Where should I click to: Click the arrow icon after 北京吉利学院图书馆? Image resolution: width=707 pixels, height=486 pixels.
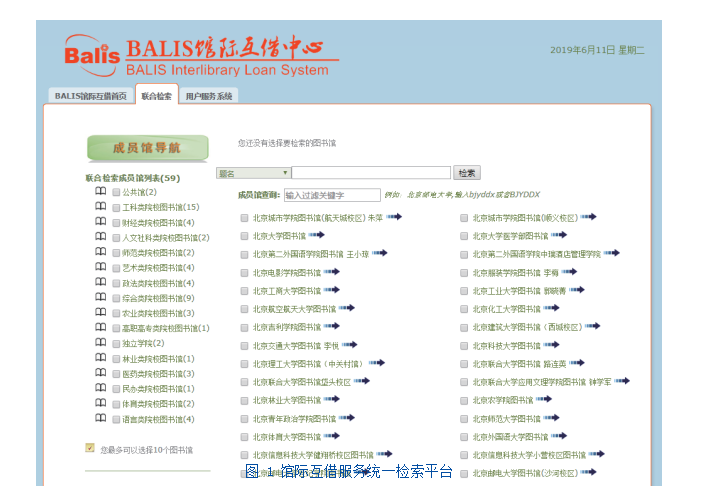coord(332,326)
